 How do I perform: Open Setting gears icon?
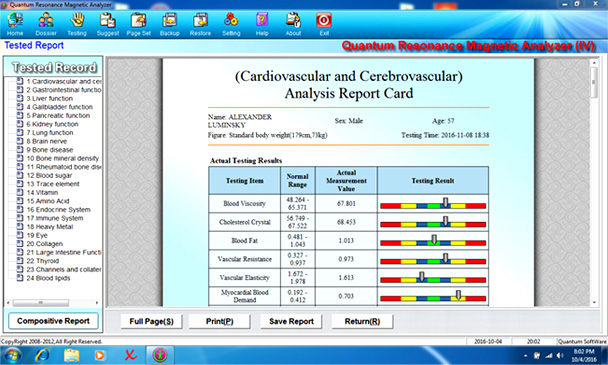tap(231, 24)
